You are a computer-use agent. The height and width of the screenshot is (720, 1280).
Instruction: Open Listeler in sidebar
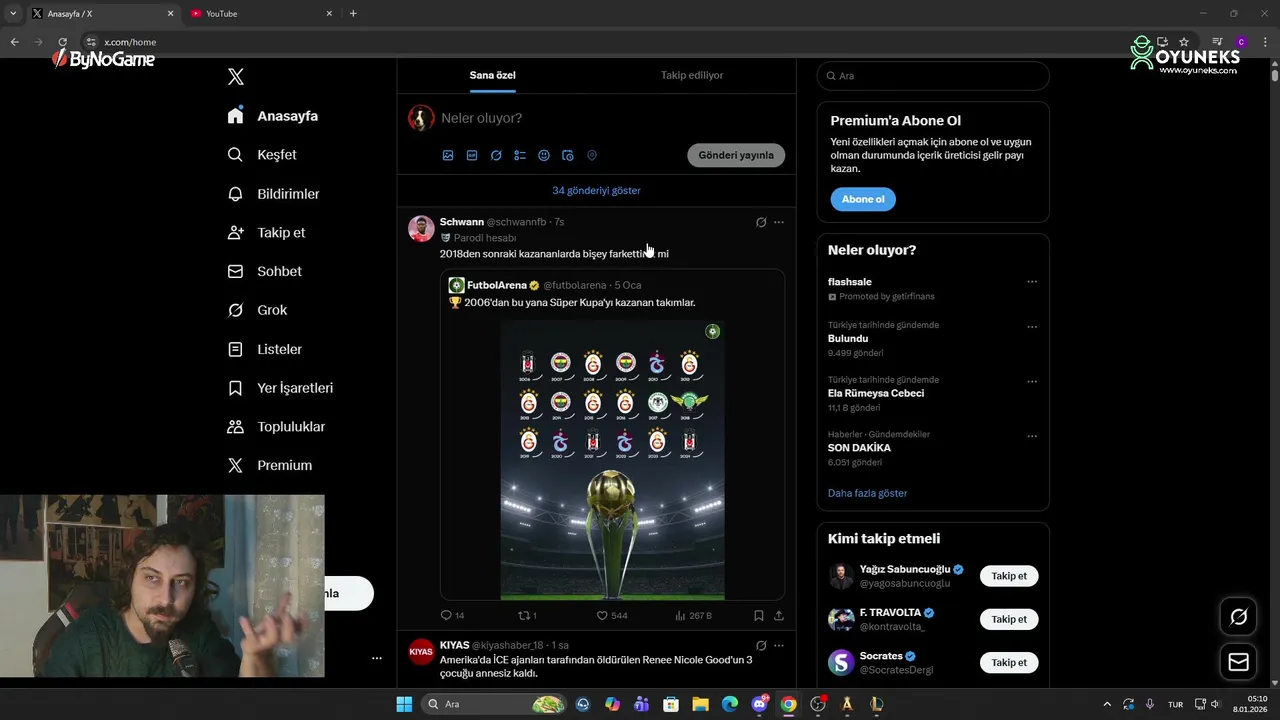pos(265,349)
